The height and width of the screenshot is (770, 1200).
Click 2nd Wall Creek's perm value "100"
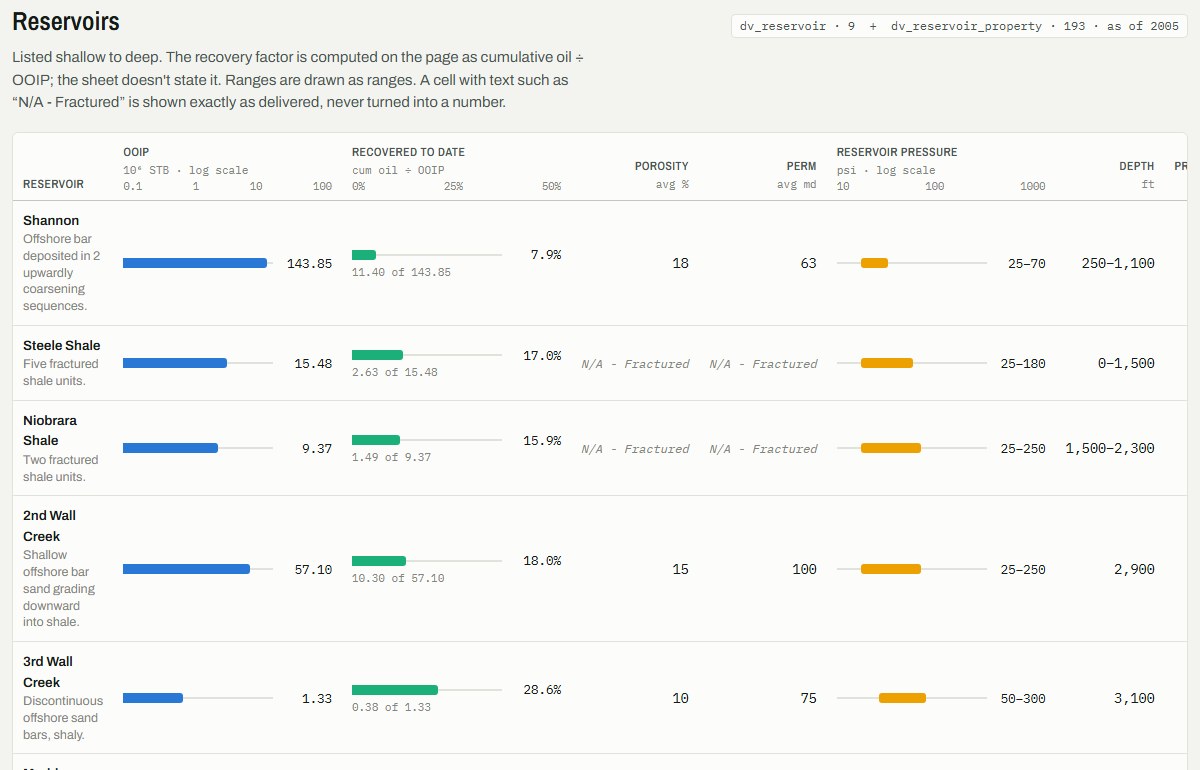pyautogui.click(x=804, y=569)
